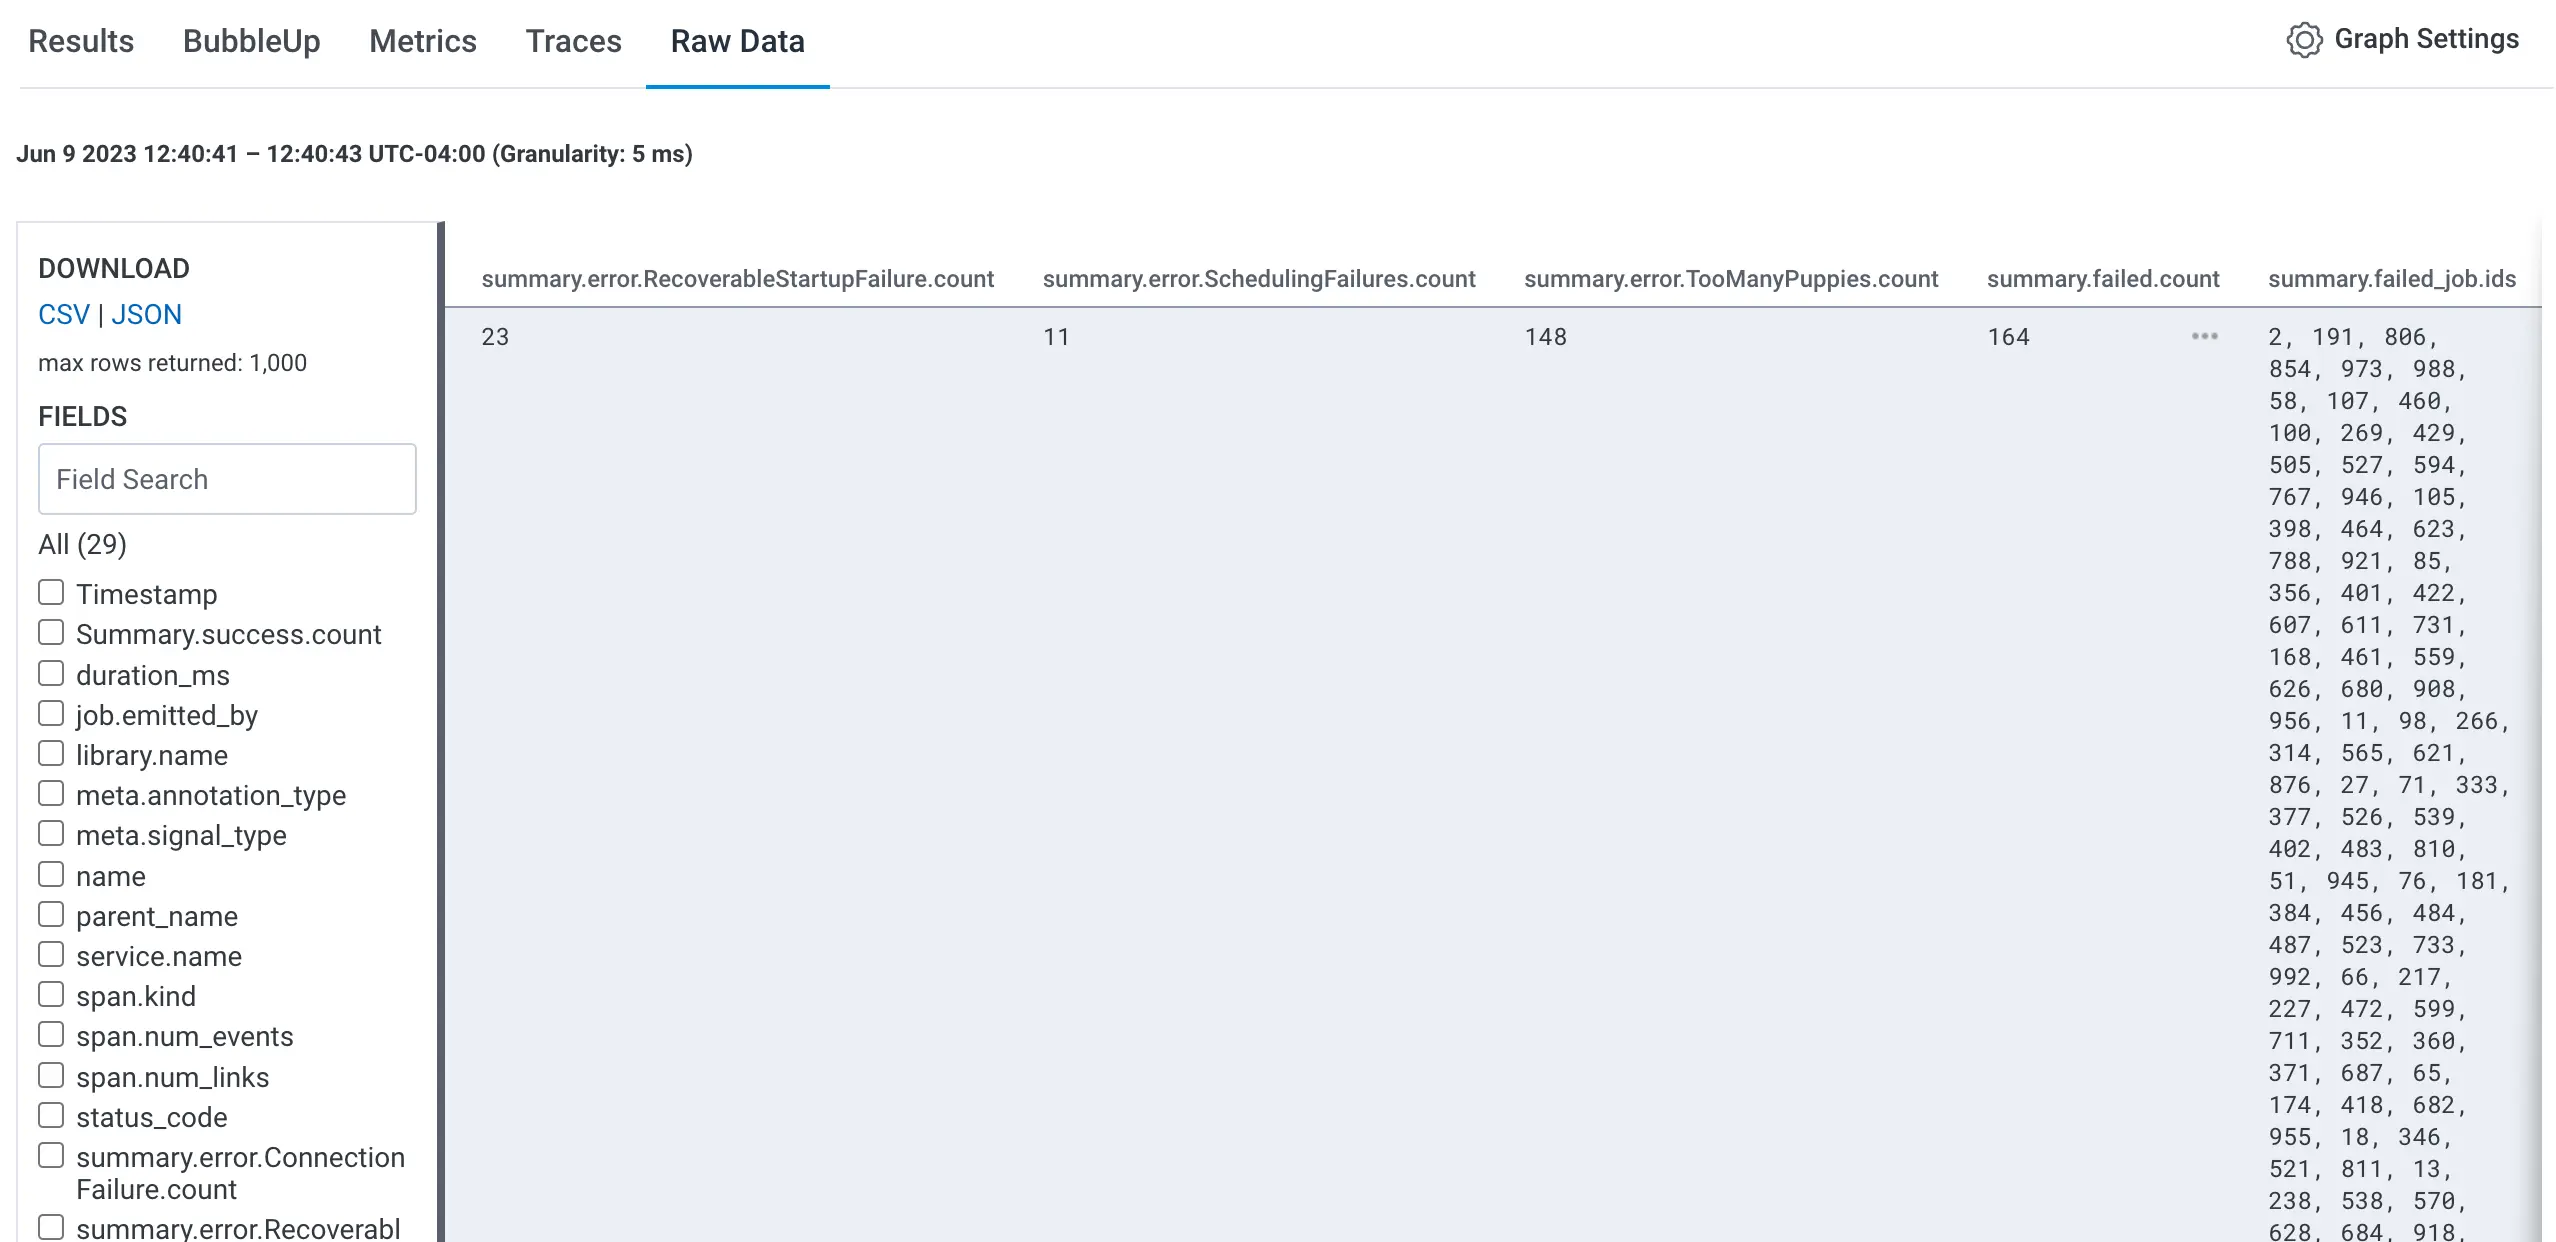Go to the Metrics tab
Screen dimensions: 2556x1242
pyautogui.click(x=422, y=41)
